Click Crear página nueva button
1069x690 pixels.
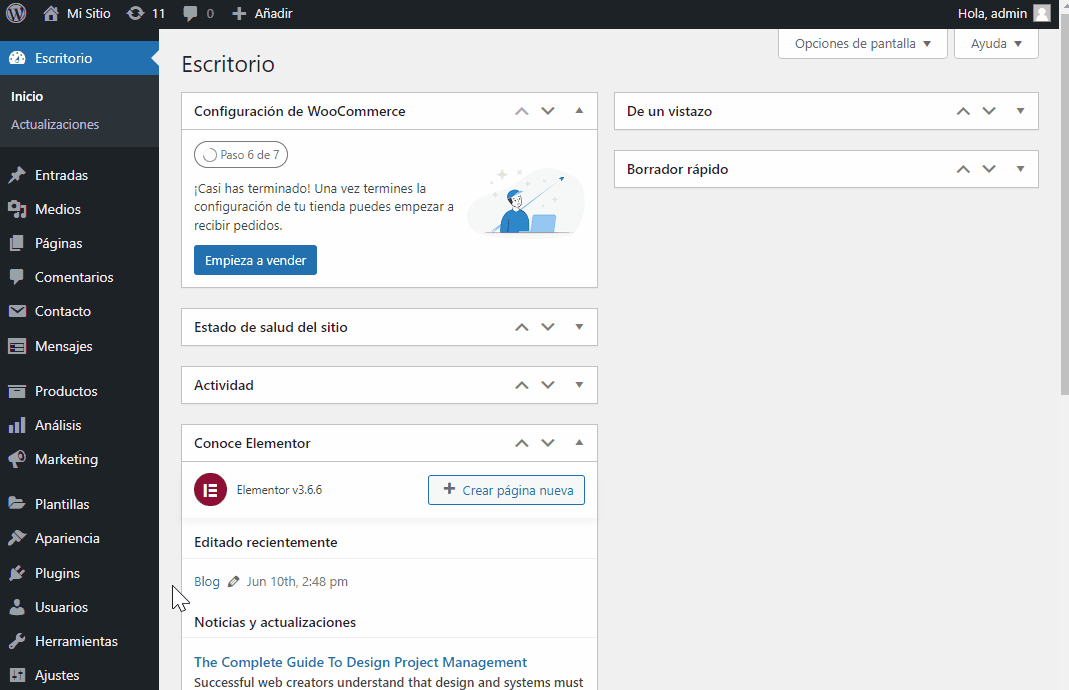click(x=507, y=490)
